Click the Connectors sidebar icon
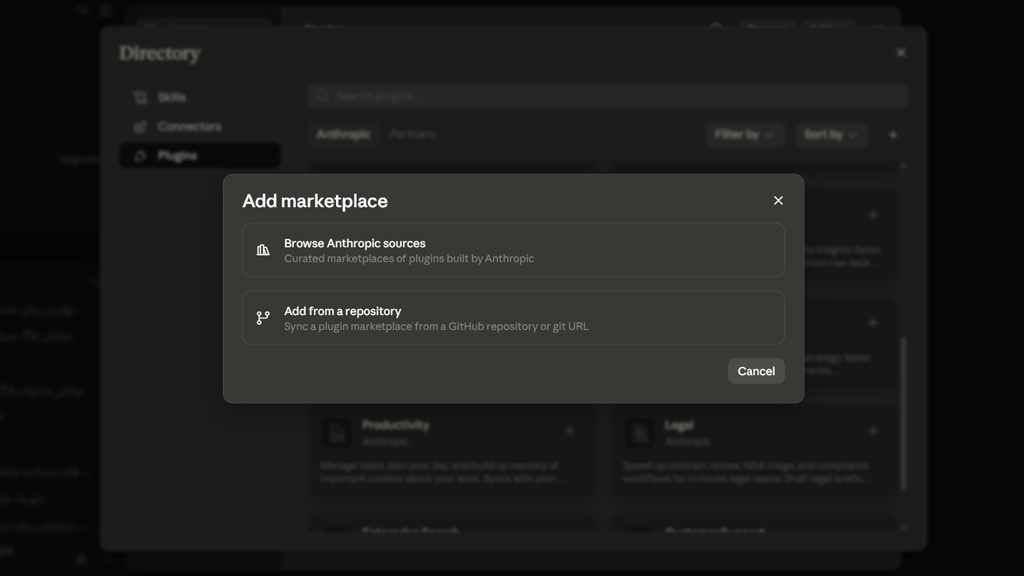1024x576 pixels. coord(140,127)
